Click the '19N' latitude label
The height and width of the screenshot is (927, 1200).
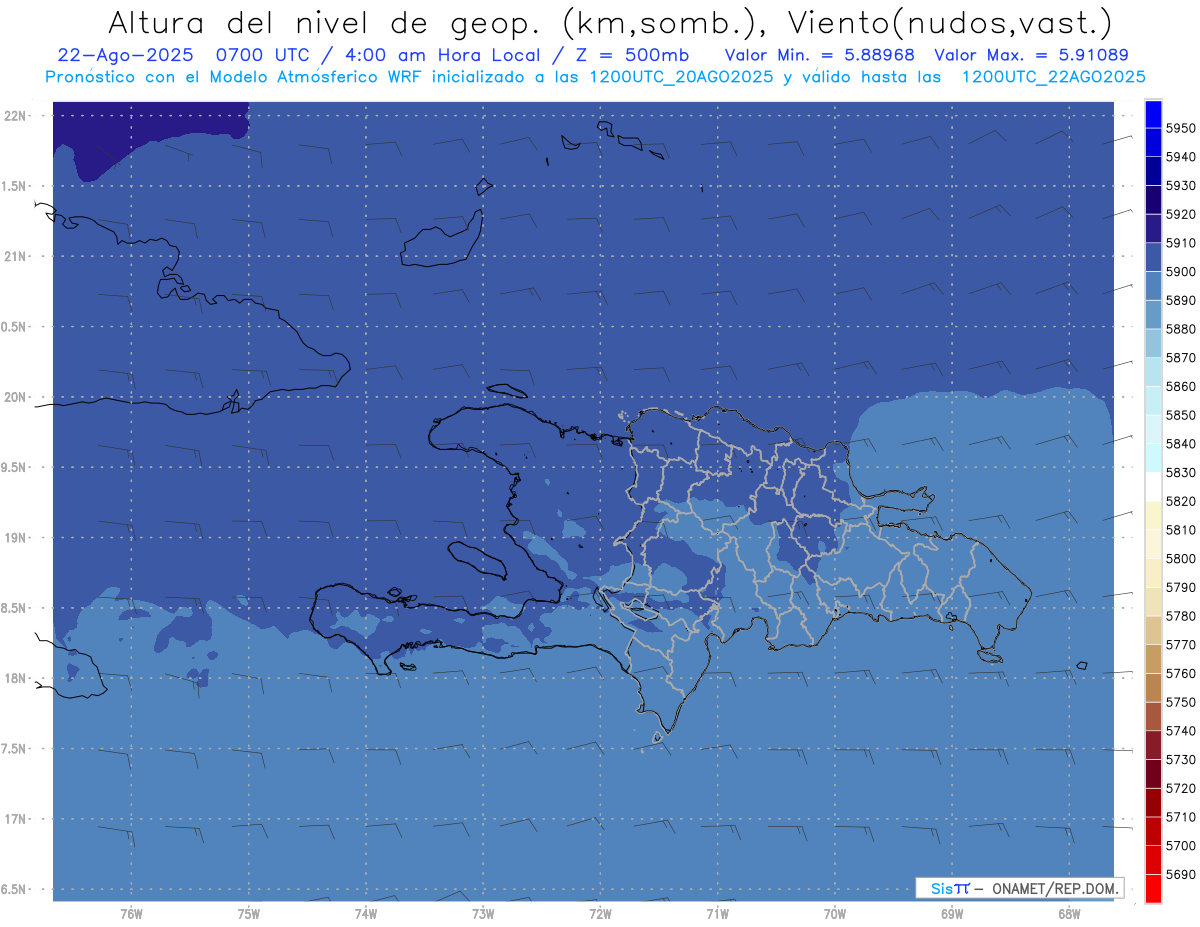point(17,538)
